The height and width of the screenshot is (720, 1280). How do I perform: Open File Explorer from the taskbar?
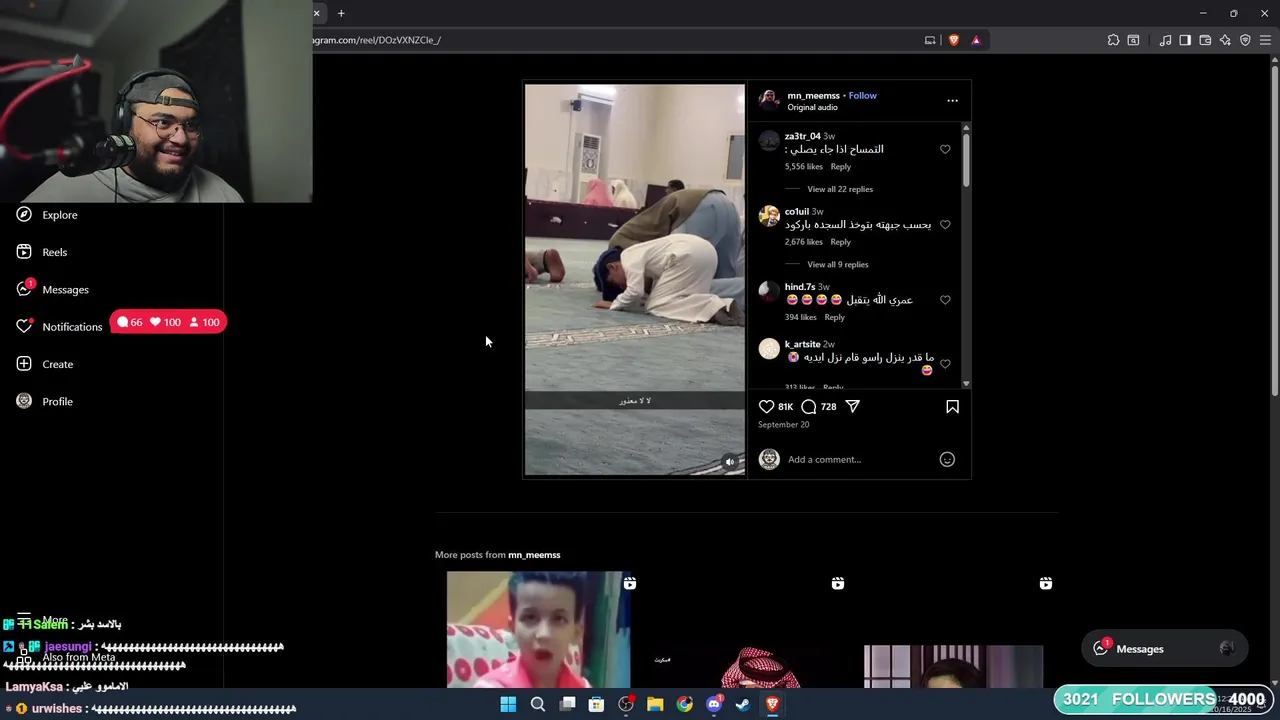coord(655,704)
